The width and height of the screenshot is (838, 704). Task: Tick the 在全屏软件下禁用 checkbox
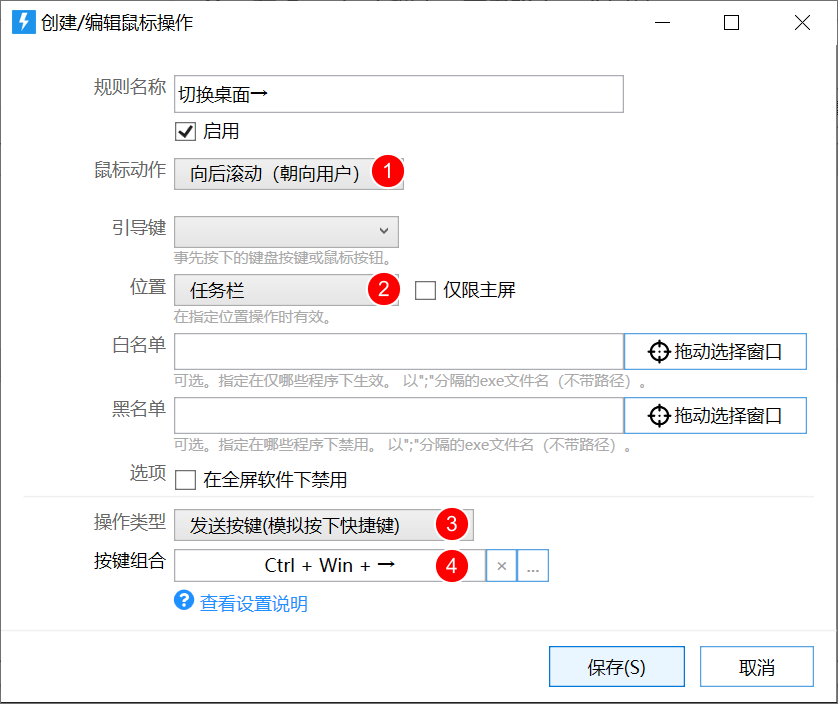click(185, 479)
